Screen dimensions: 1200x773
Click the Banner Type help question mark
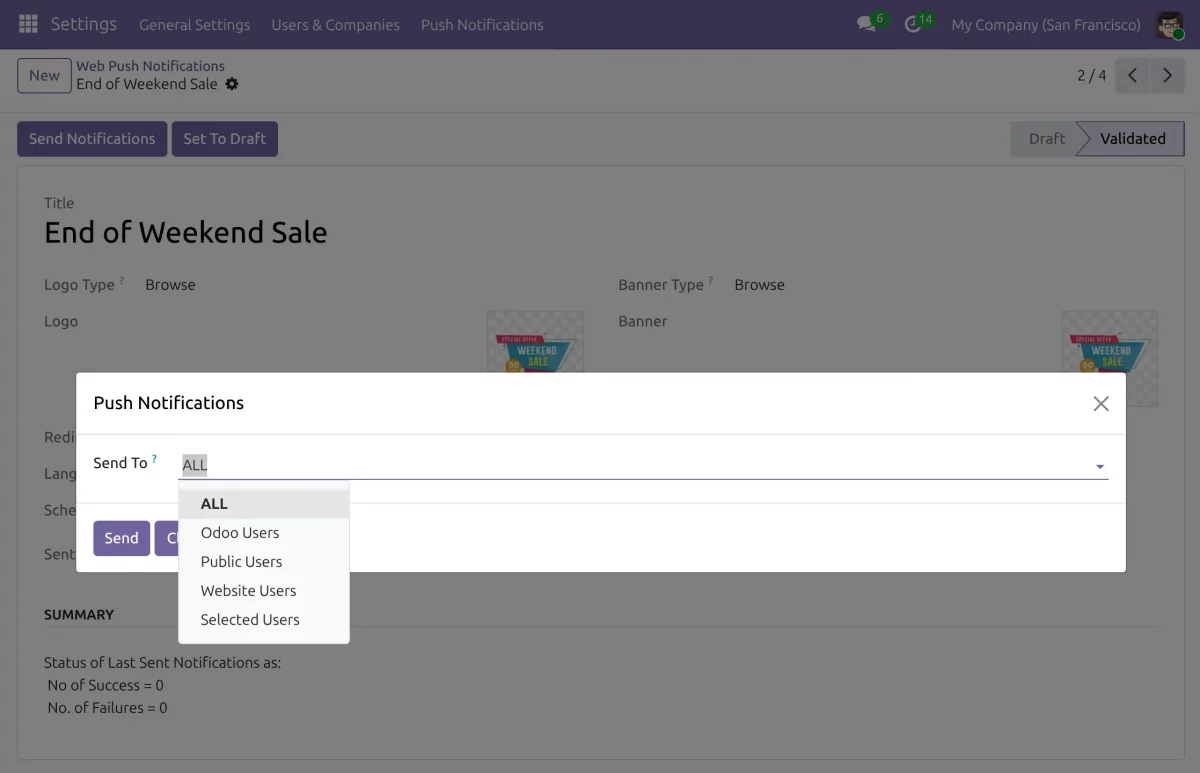[711, 281]
